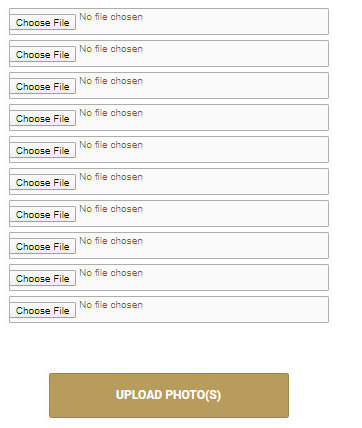Select the third 'No file chosen' text
Viewport: 362px width, 428px height.
[111, 81]
